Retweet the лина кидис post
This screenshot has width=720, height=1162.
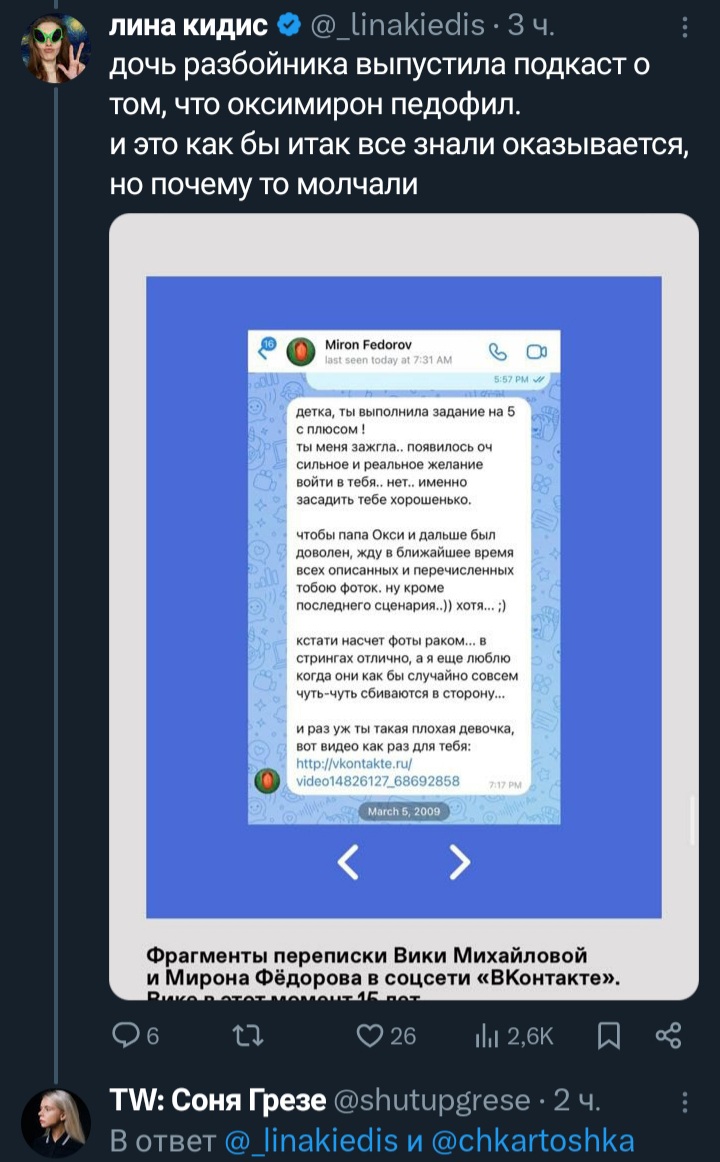(249, 1035)
